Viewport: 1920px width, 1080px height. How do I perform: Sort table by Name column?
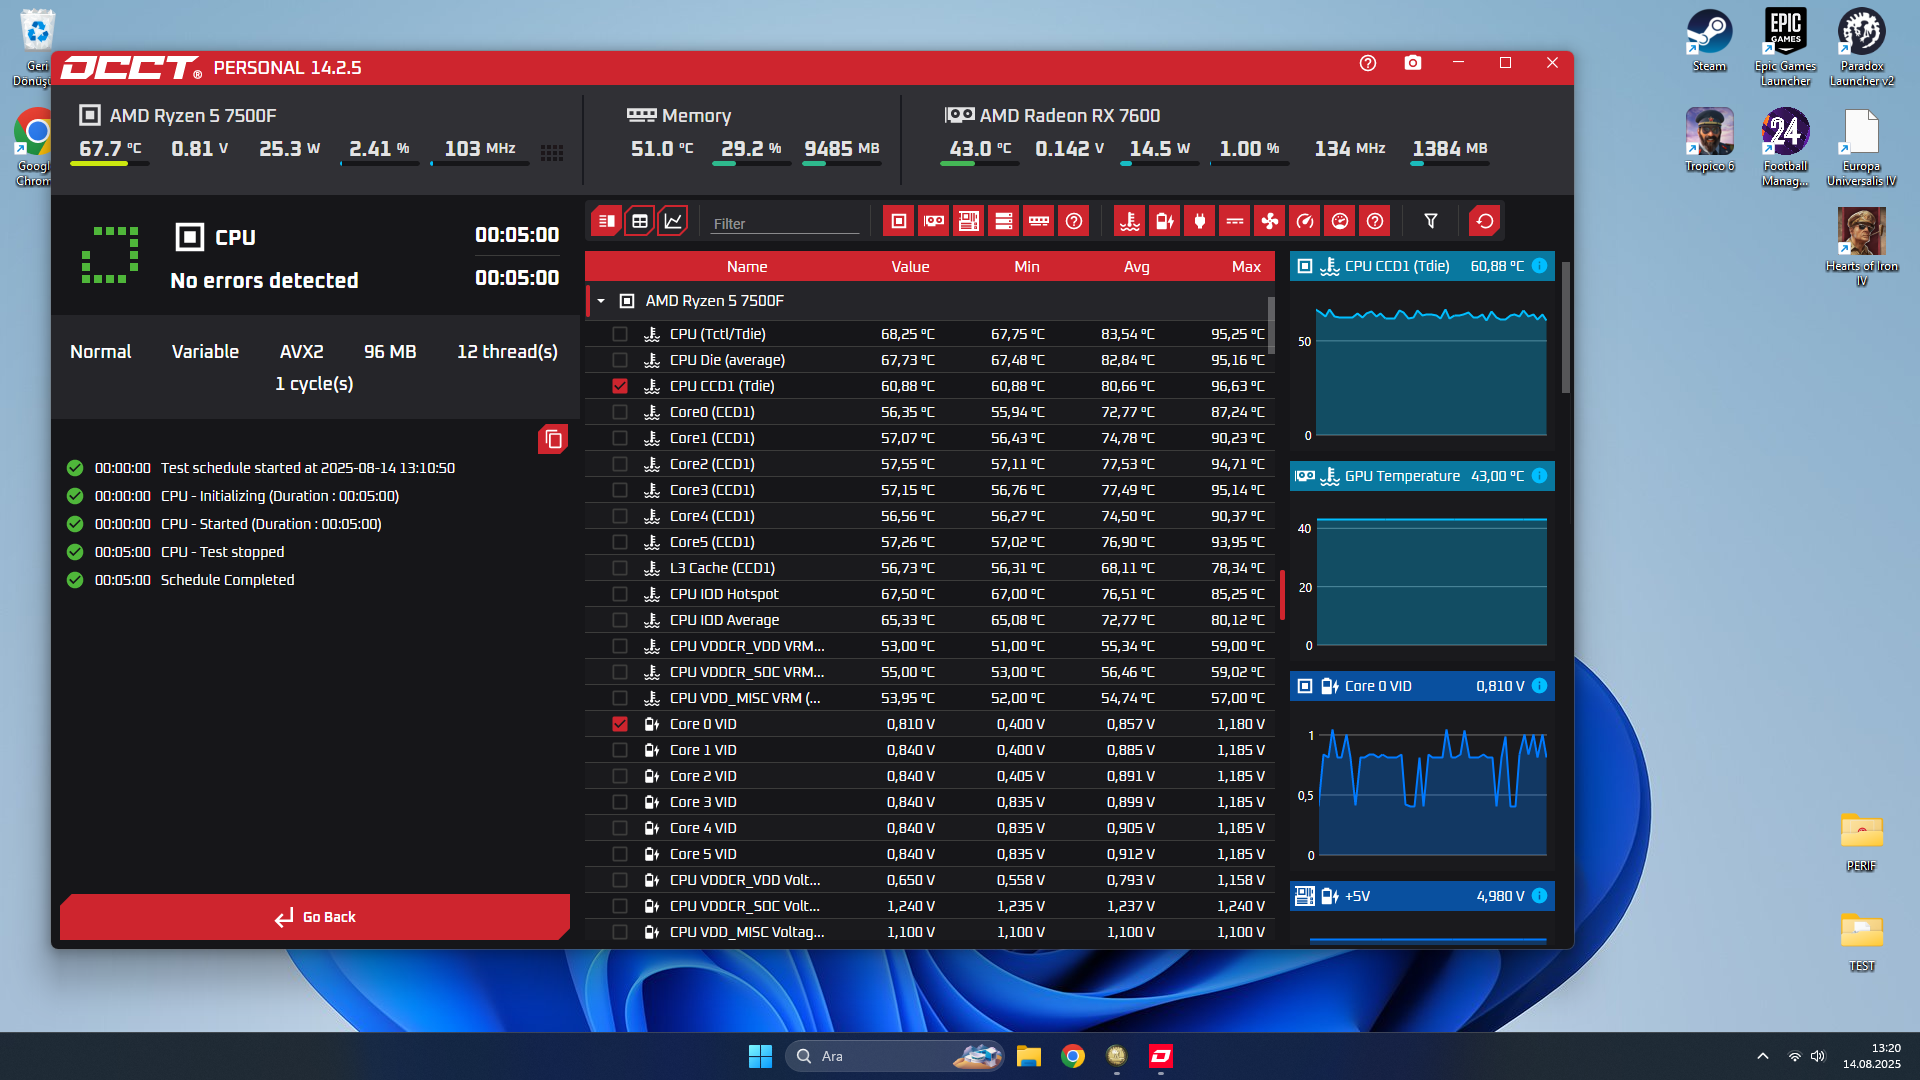pos(747,267)
